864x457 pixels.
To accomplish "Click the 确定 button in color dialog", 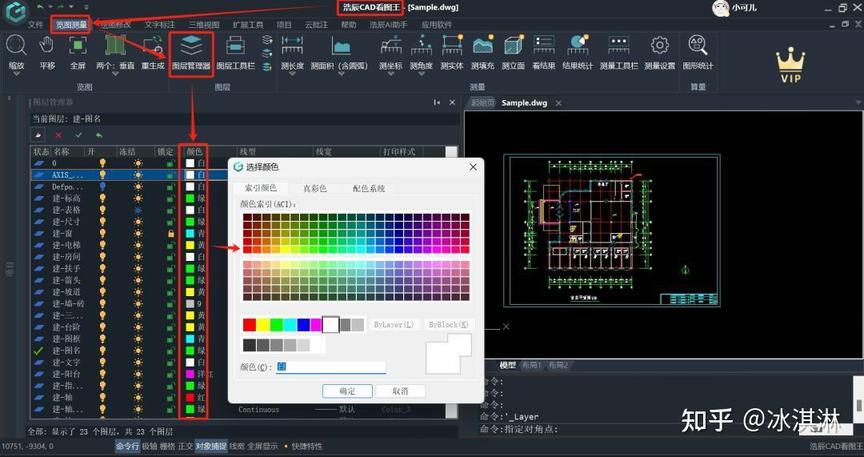I will 347,391.
